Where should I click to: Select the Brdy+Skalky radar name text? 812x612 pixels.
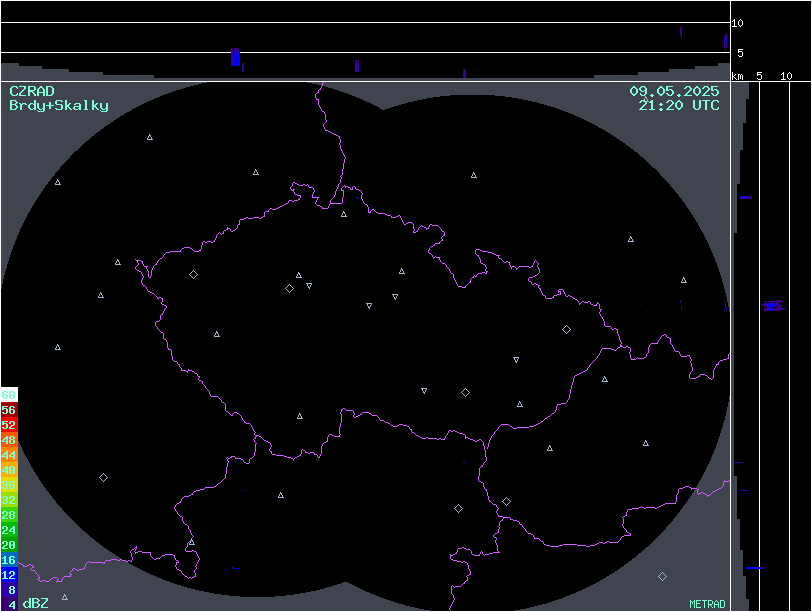59,106
